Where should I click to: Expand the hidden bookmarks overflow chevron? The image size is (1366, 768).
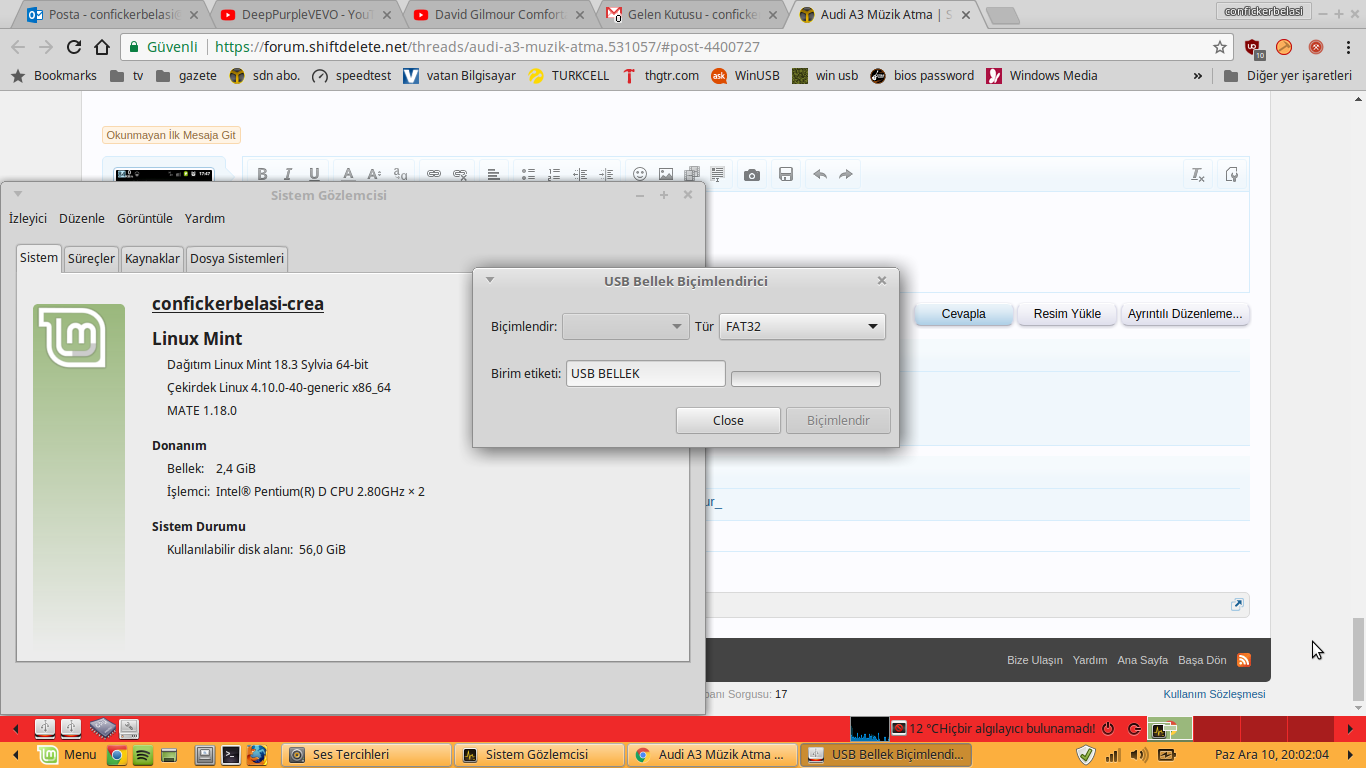tap(1198, 76)
